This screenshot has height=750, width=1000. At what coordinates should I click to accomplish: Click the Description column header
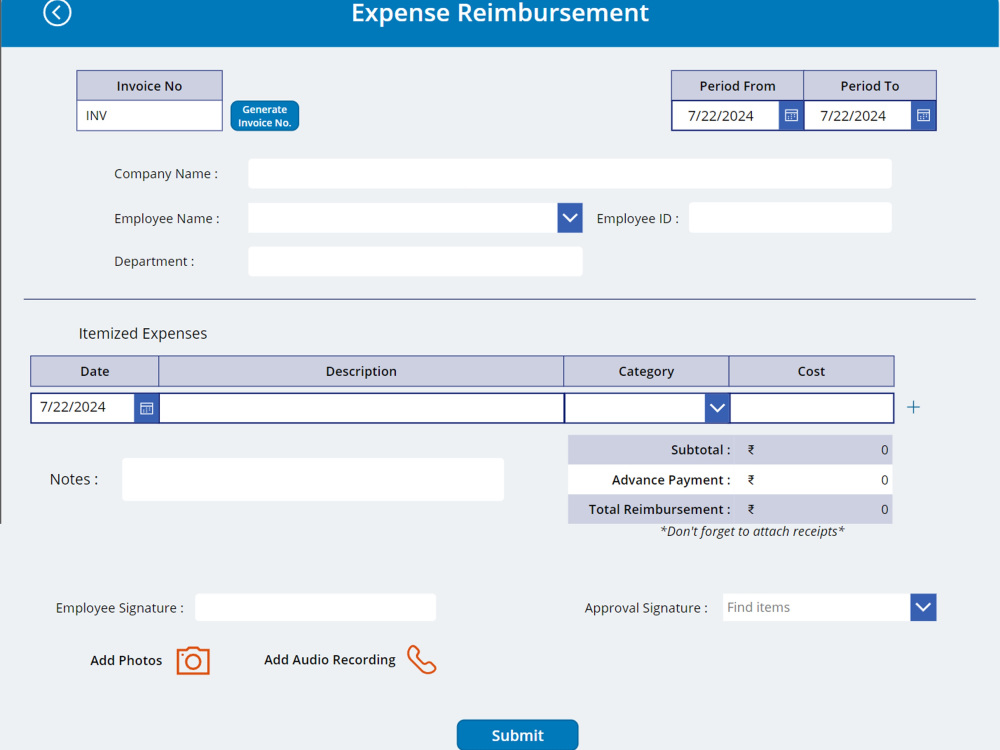pos(361,371)
